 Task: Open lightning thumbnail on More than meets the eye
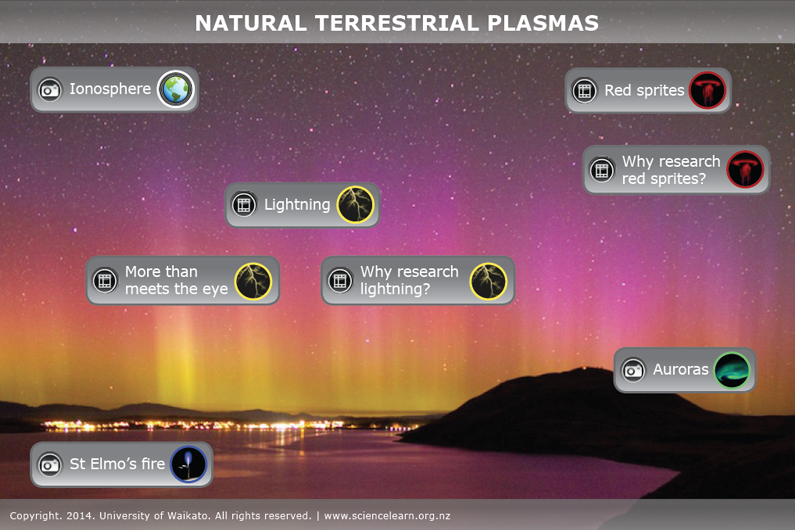[254, 281]
